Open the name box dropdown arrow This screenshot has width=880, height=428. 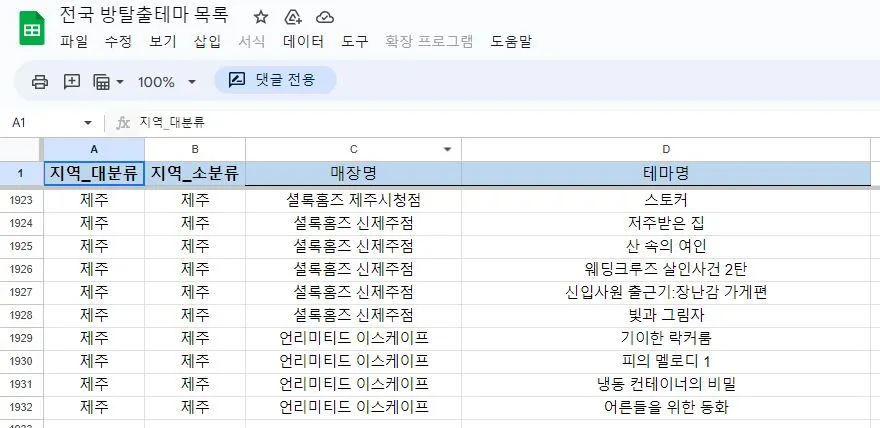pyautogui.click(x=88, y=123)
